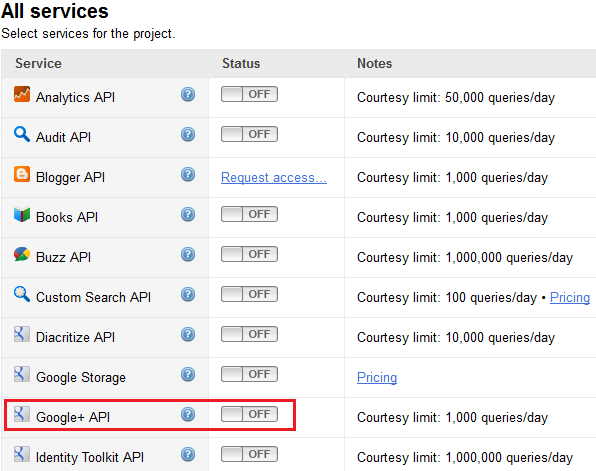This screenshot has height=471, width=596.
Task: Click the Google Storage service icon
Action: pos(22,374)
